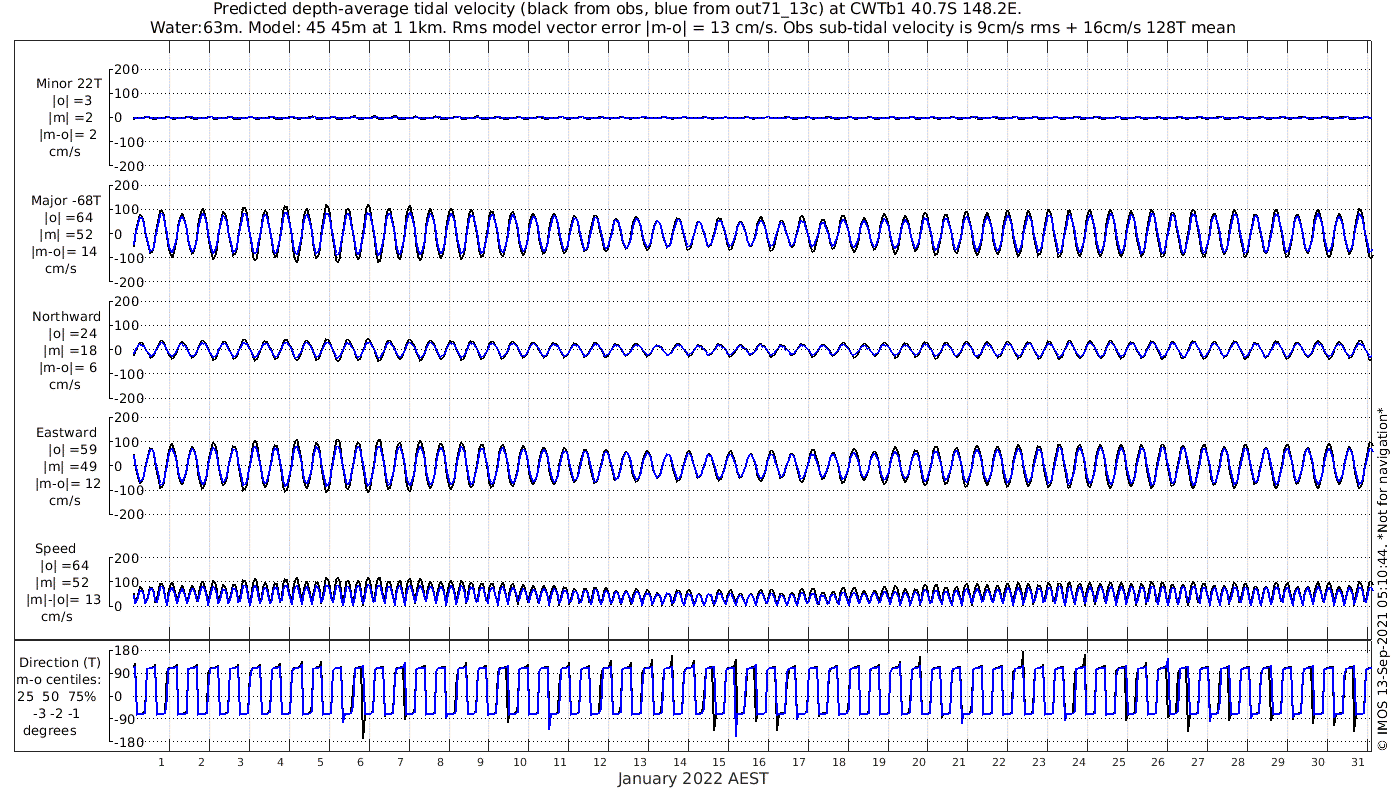Click '|m| =18' under Northward
This screenshot has width=1400, height=800.
pyautogui.click(x=68, y=351)
